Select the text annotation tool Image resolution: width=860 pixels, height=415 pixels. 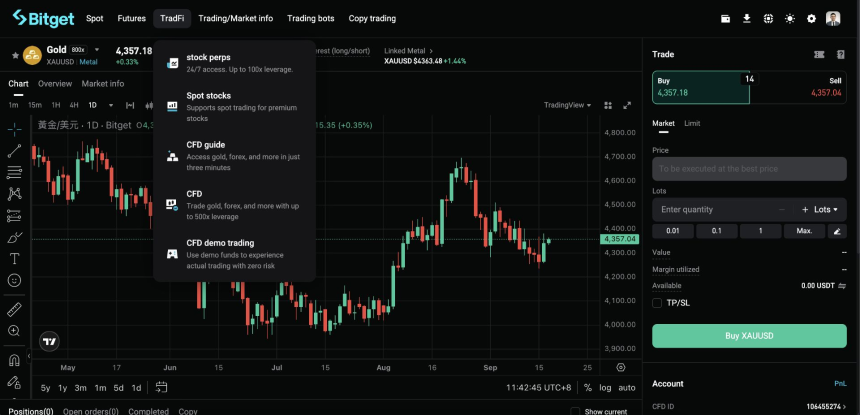point(14,259)
